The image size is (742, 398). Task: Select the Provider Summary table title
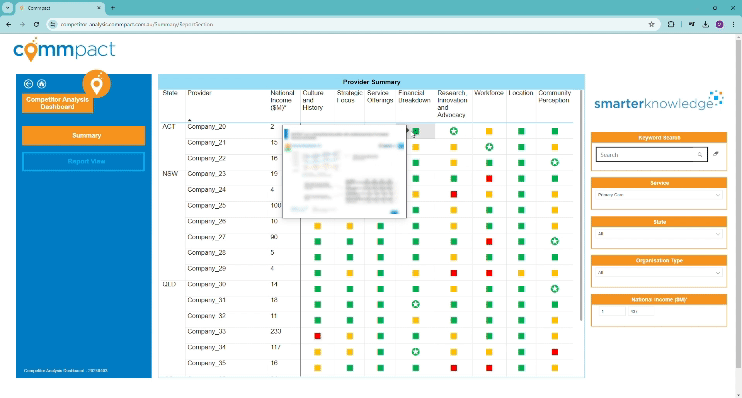[x=371, y=82]
